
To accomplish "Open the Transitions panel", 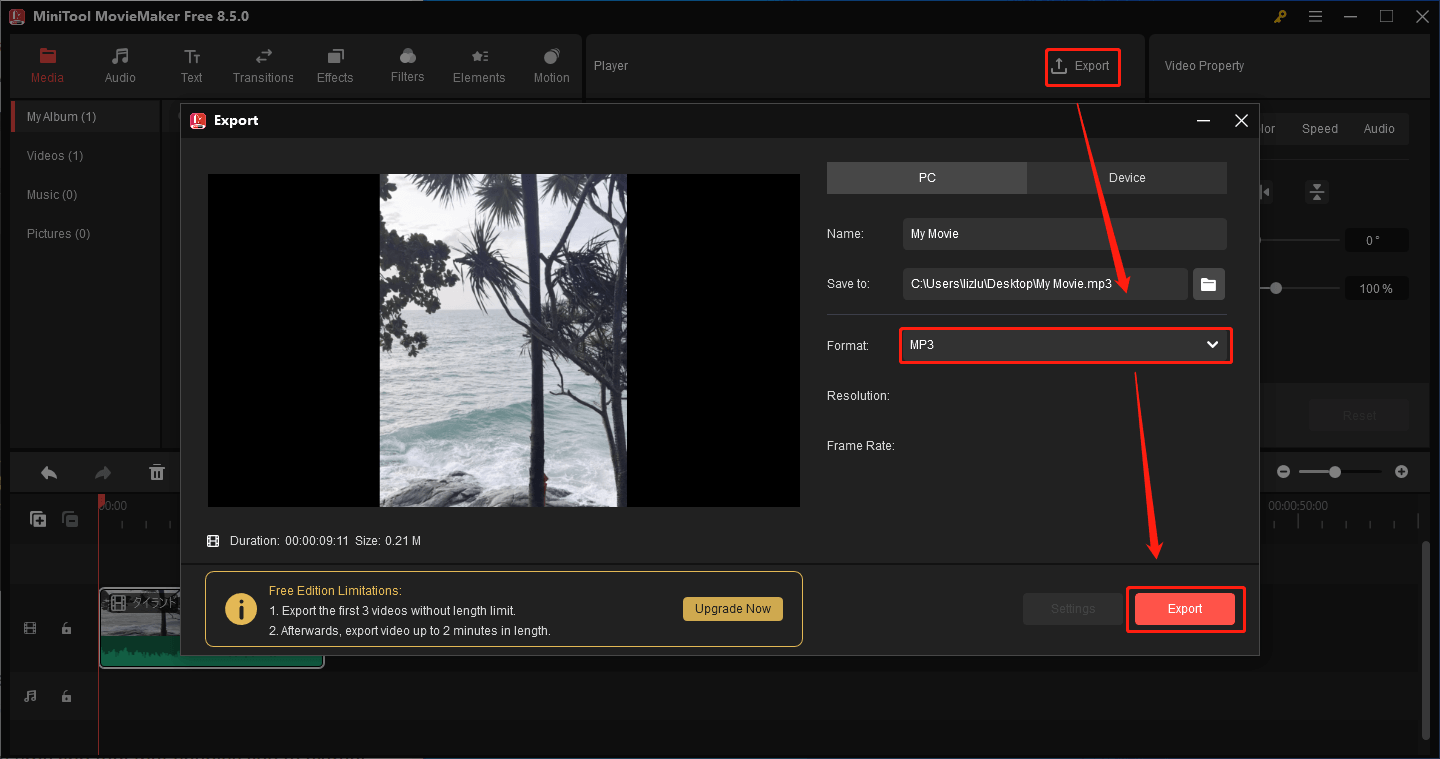I will 263,65.
